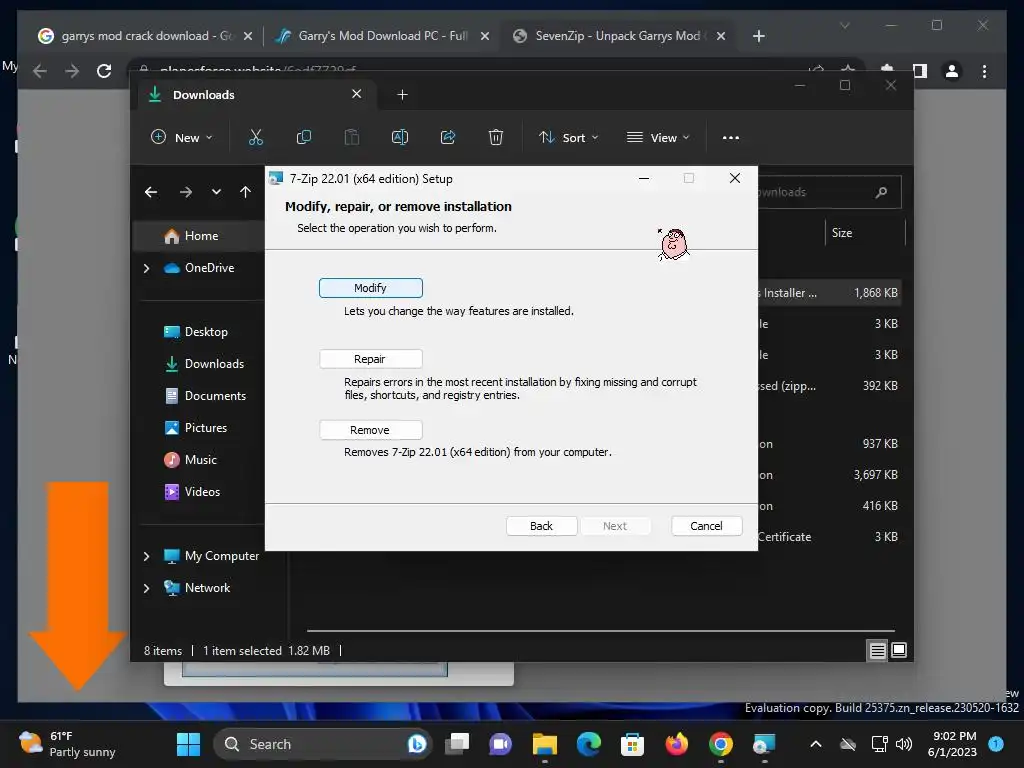The image size is (1024, 768).
Task: Select Network in the Explorer sidebar
Action: pos(197,588)
